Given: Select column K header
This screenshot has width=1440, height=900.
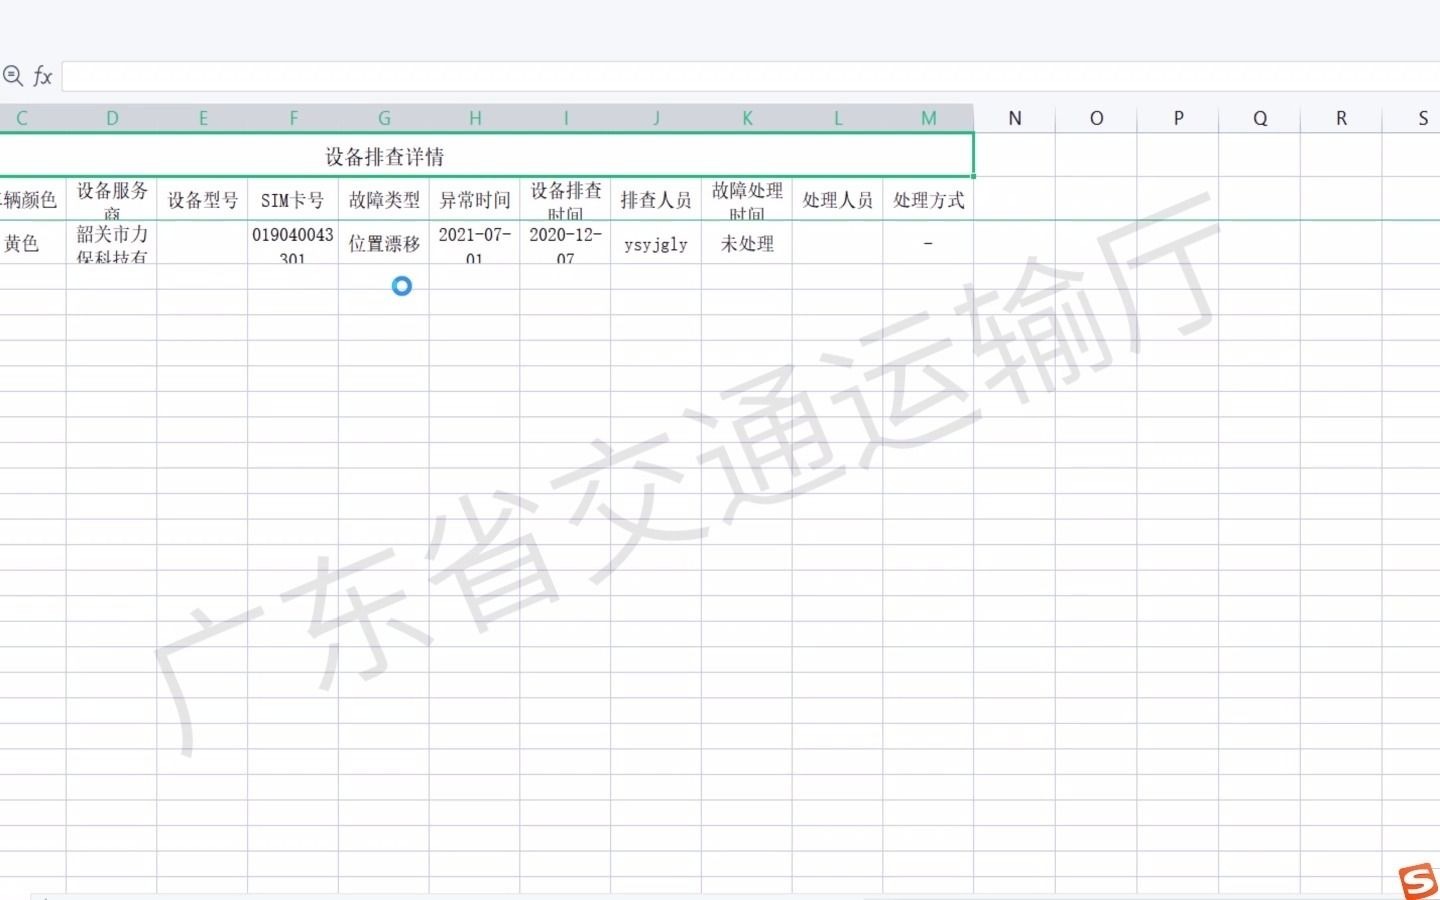Looking at the screenshot, I should [x=747, y=118].
